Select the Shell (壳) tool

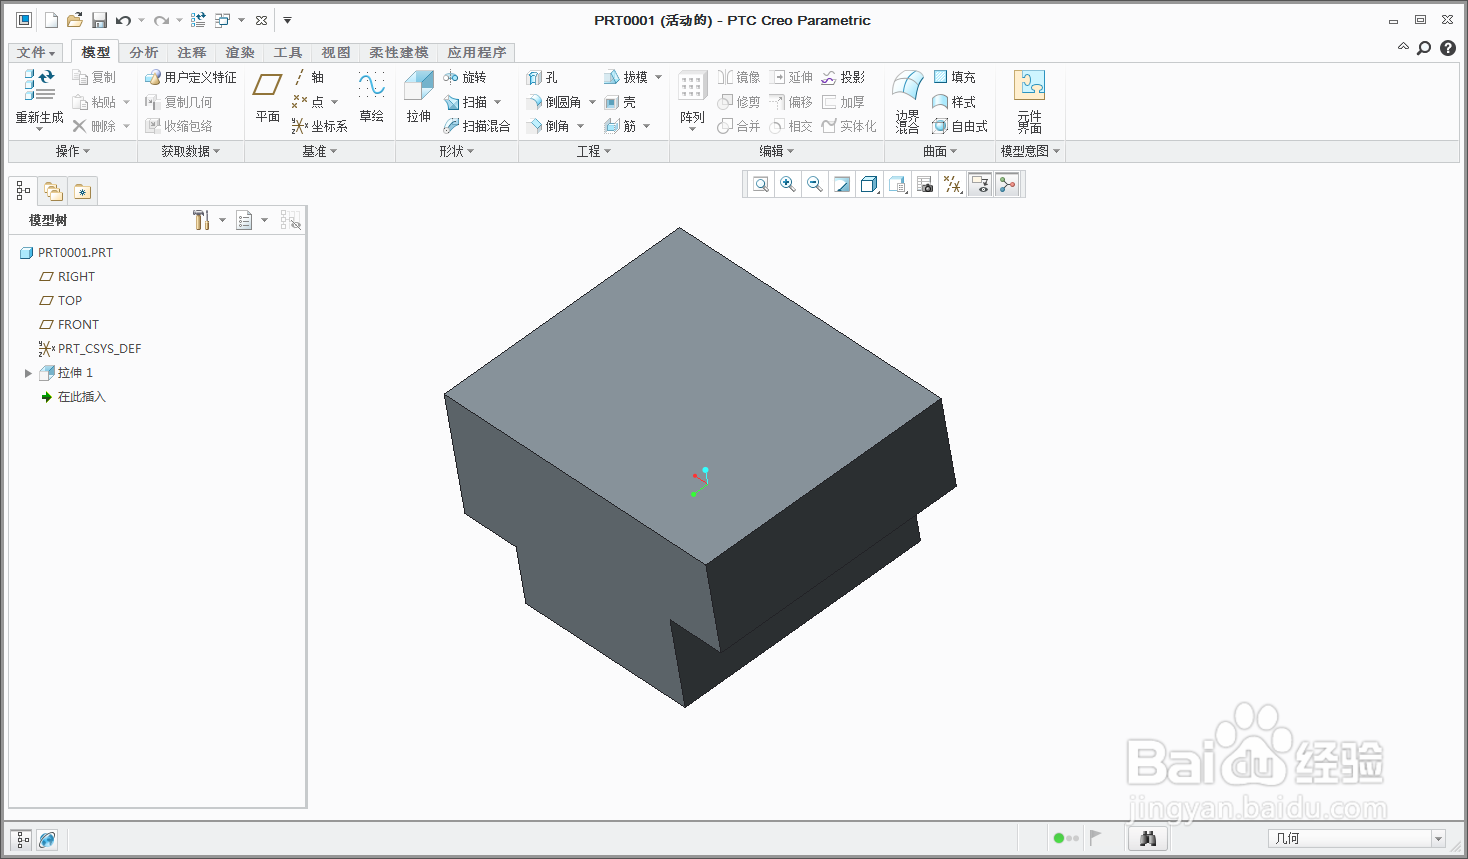click(620, 102)
